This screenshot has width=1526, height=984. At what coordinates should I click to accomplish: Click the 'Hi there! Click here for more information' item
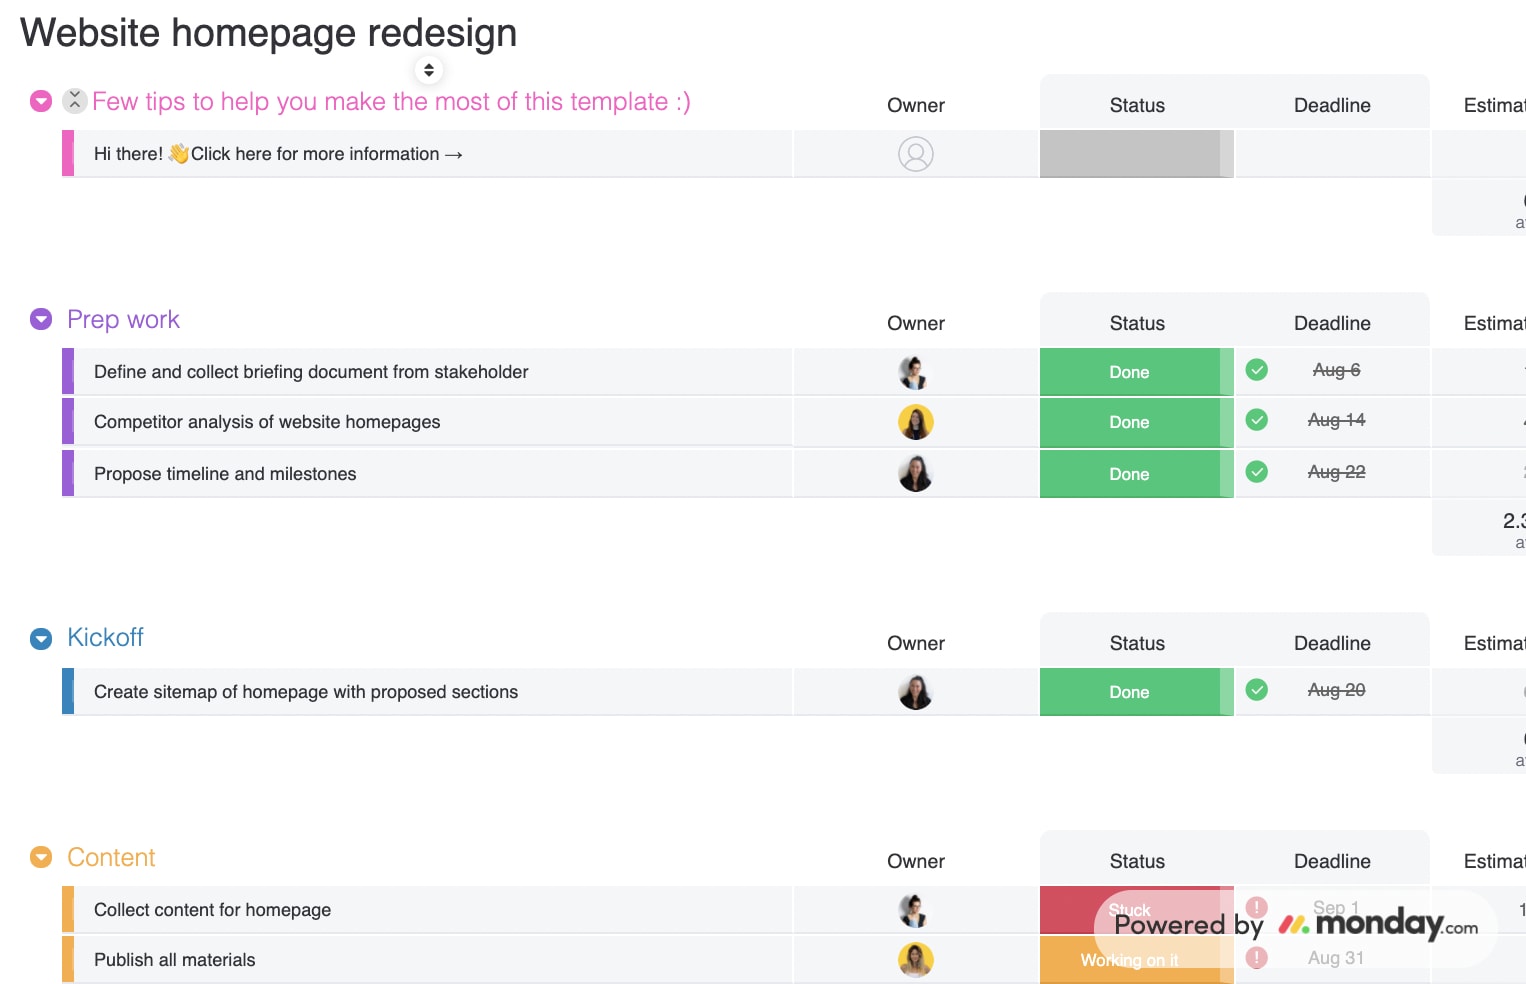coord(278,154)
